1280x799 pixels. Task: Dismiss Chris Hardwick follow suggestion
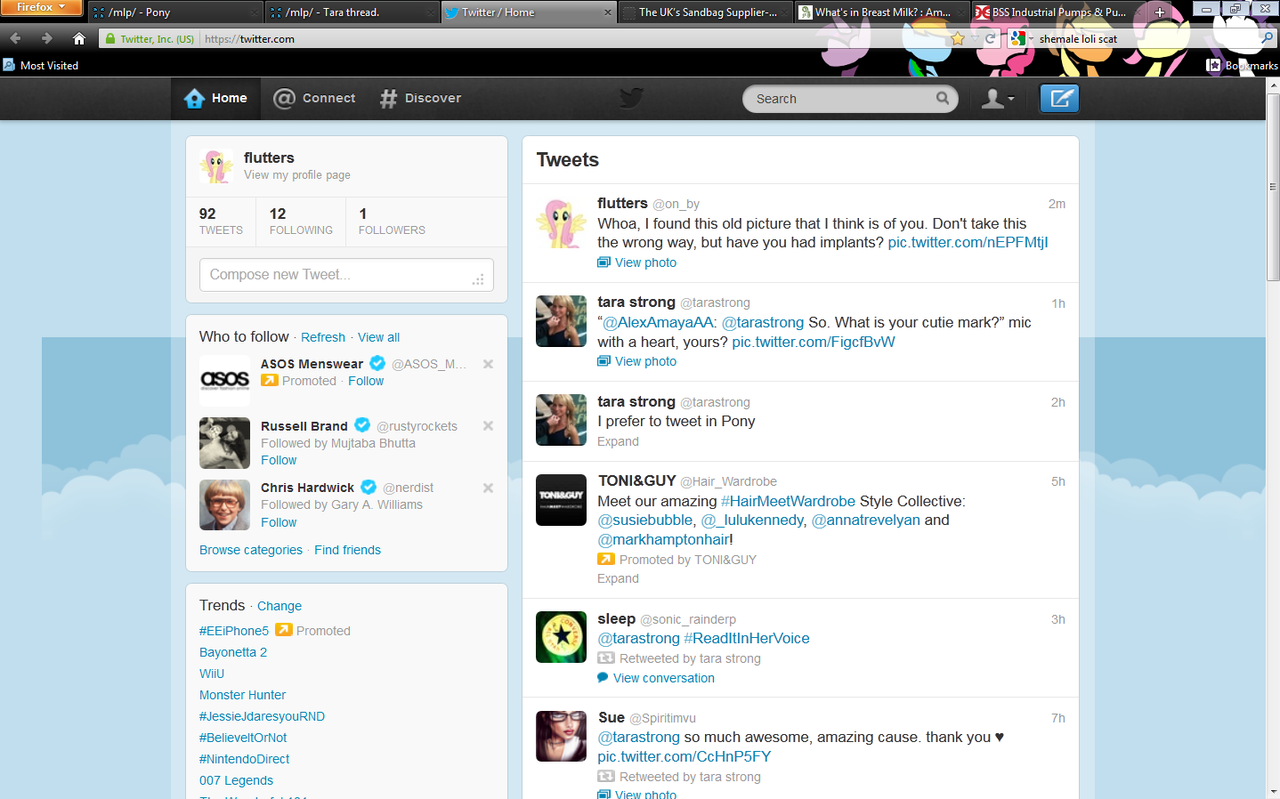[488, 488]
